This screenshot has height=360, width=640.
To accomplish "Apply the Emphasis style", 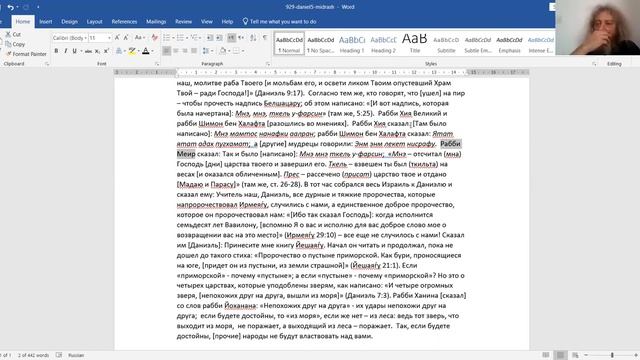I will (509, 44).
